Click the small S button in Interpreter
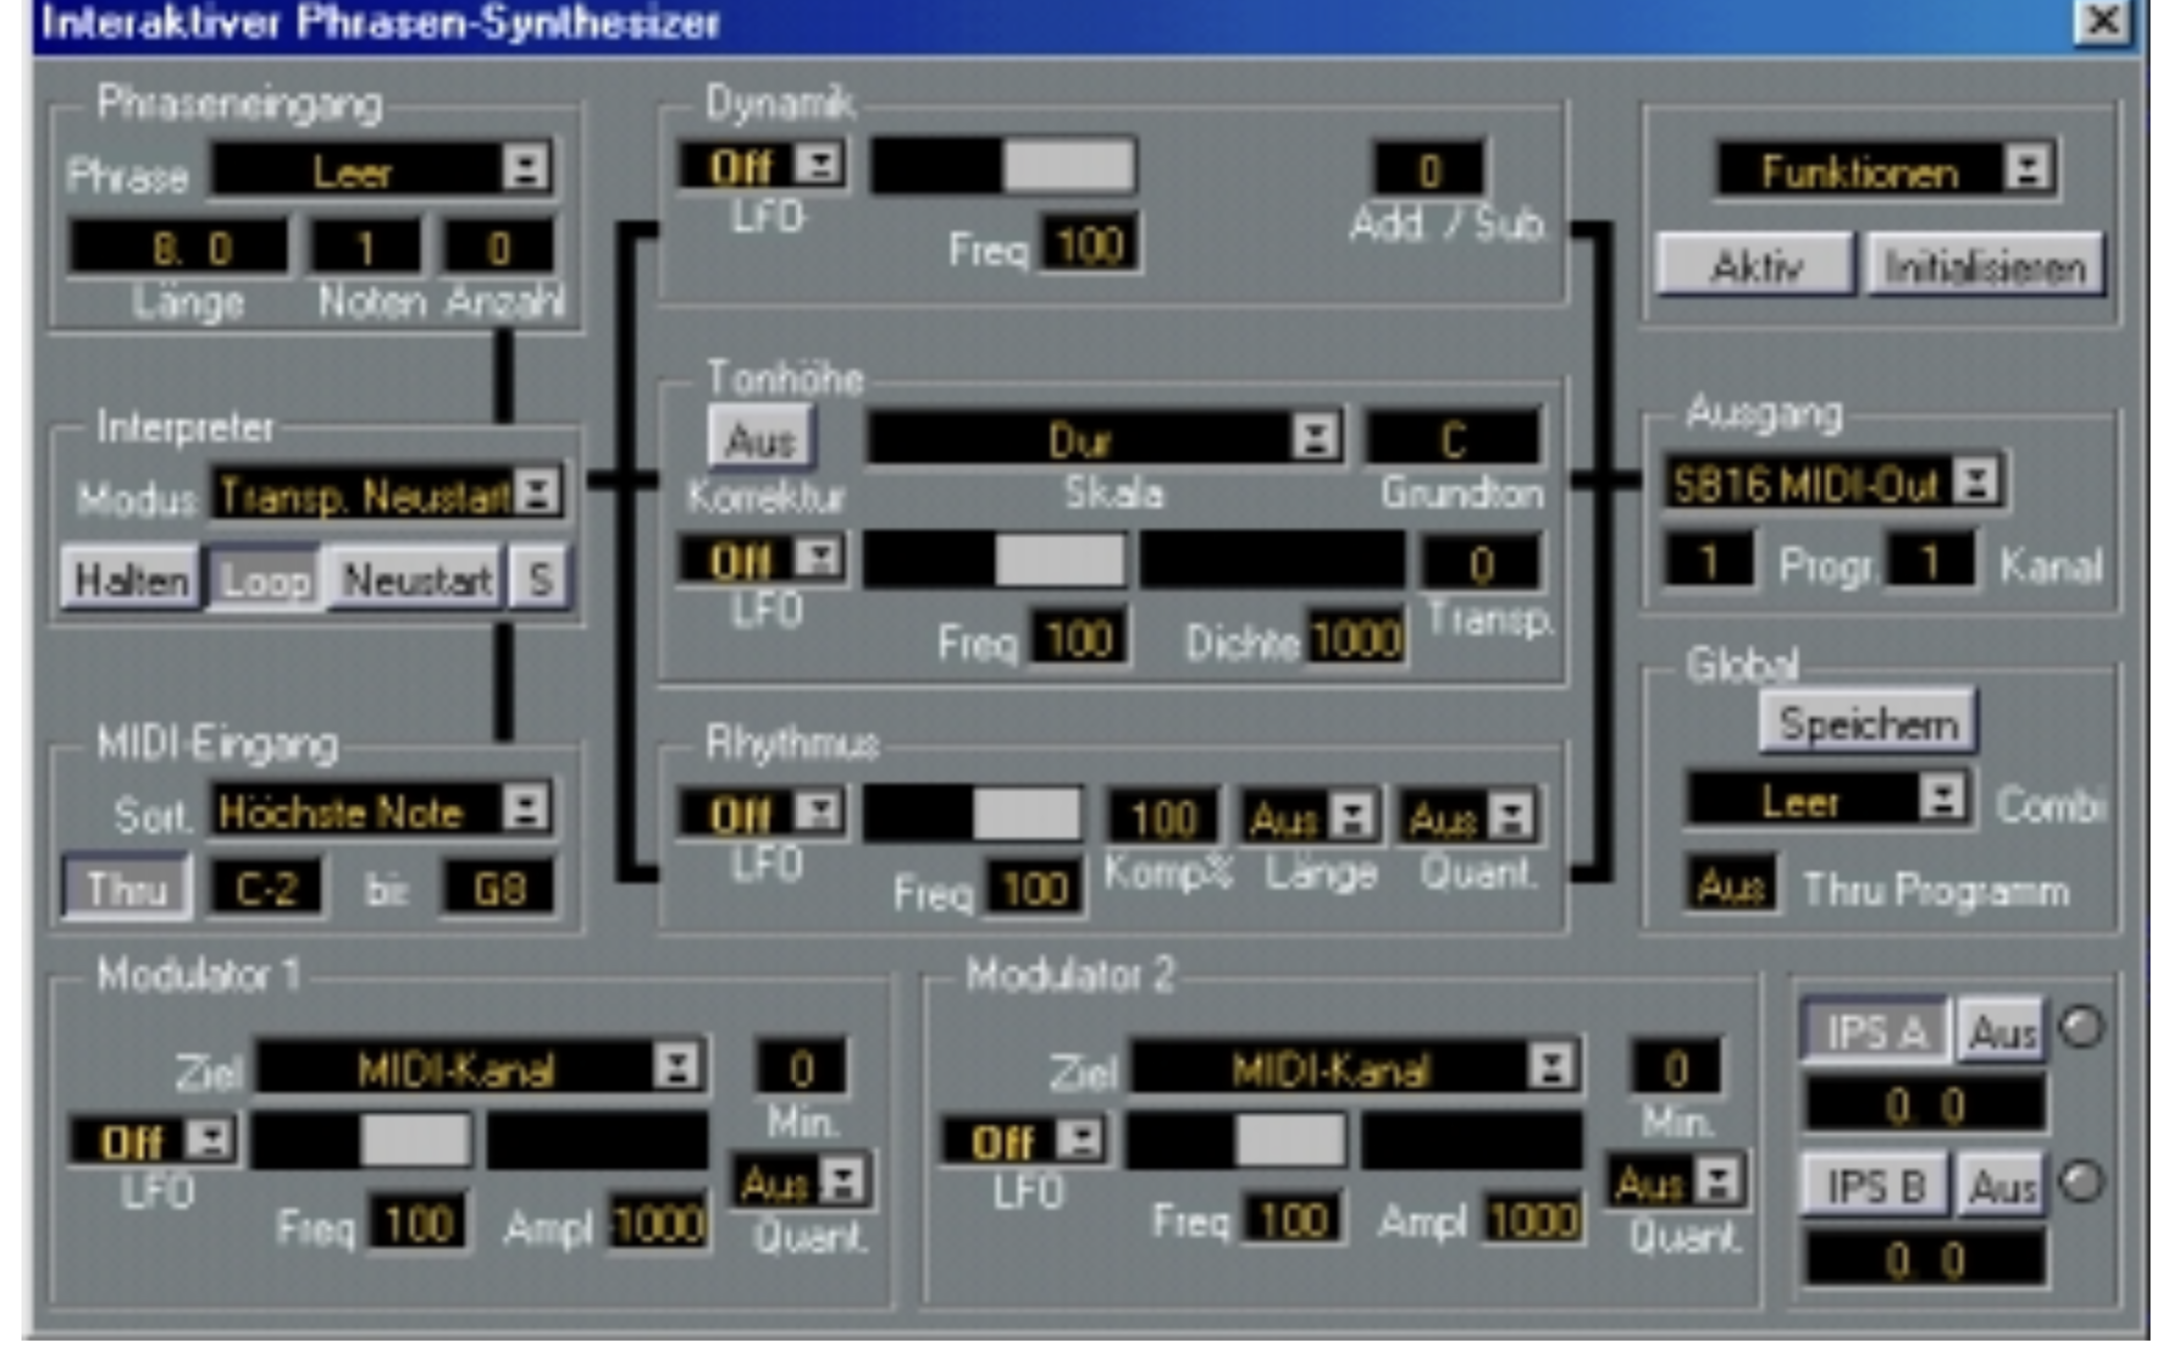The width and height of the screenshot is (2174, 1369). pyautogui.click(x=539, y=579)
